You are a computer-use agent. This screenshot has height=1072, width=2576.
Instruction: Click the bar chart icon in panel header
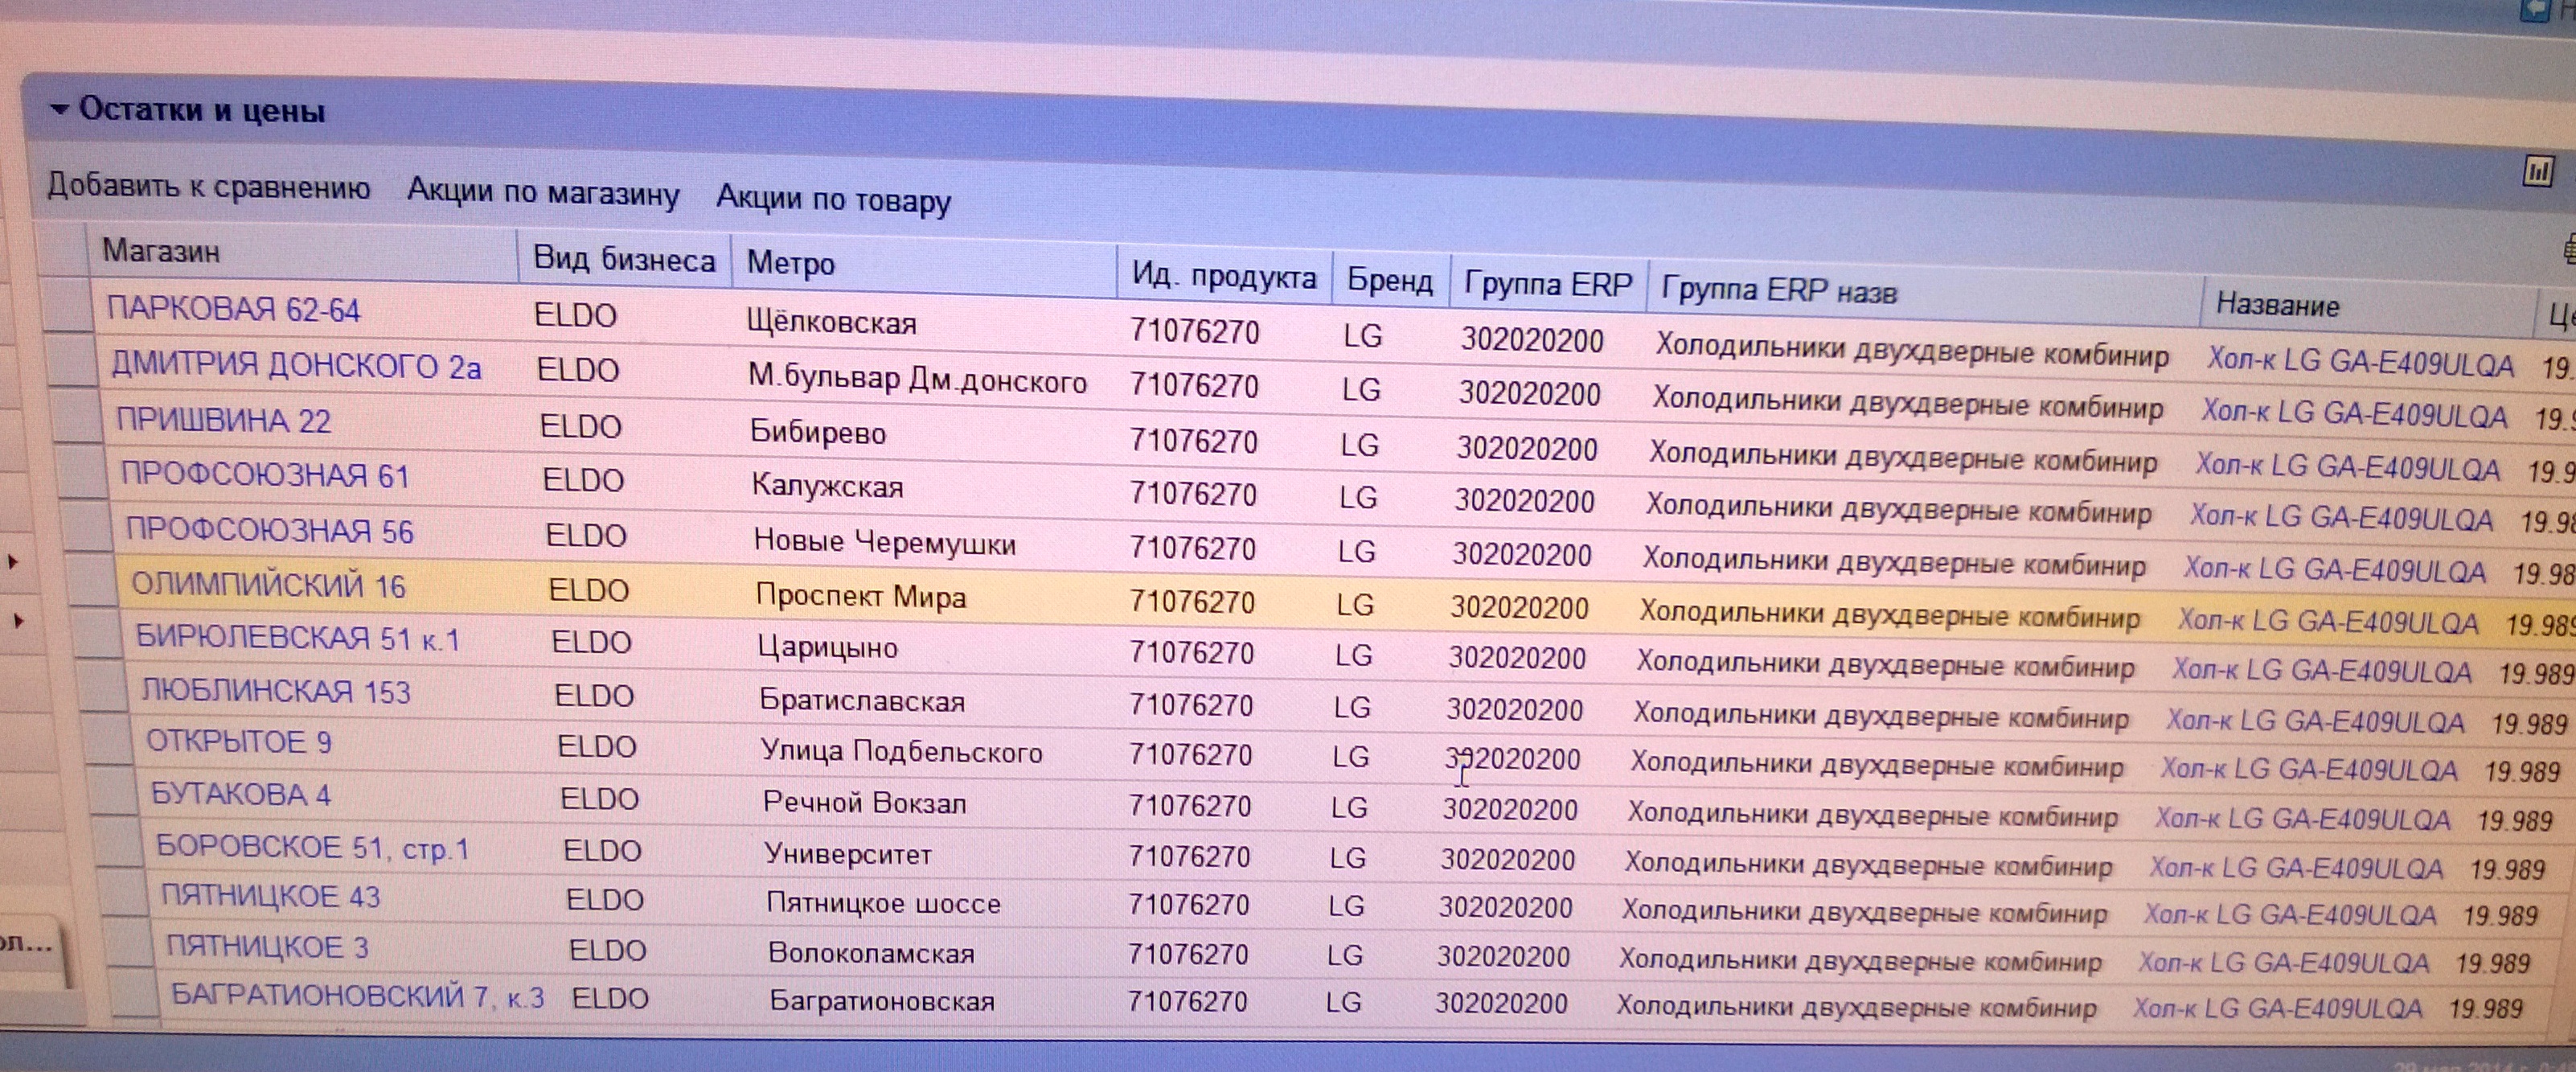pos(2538,172)
